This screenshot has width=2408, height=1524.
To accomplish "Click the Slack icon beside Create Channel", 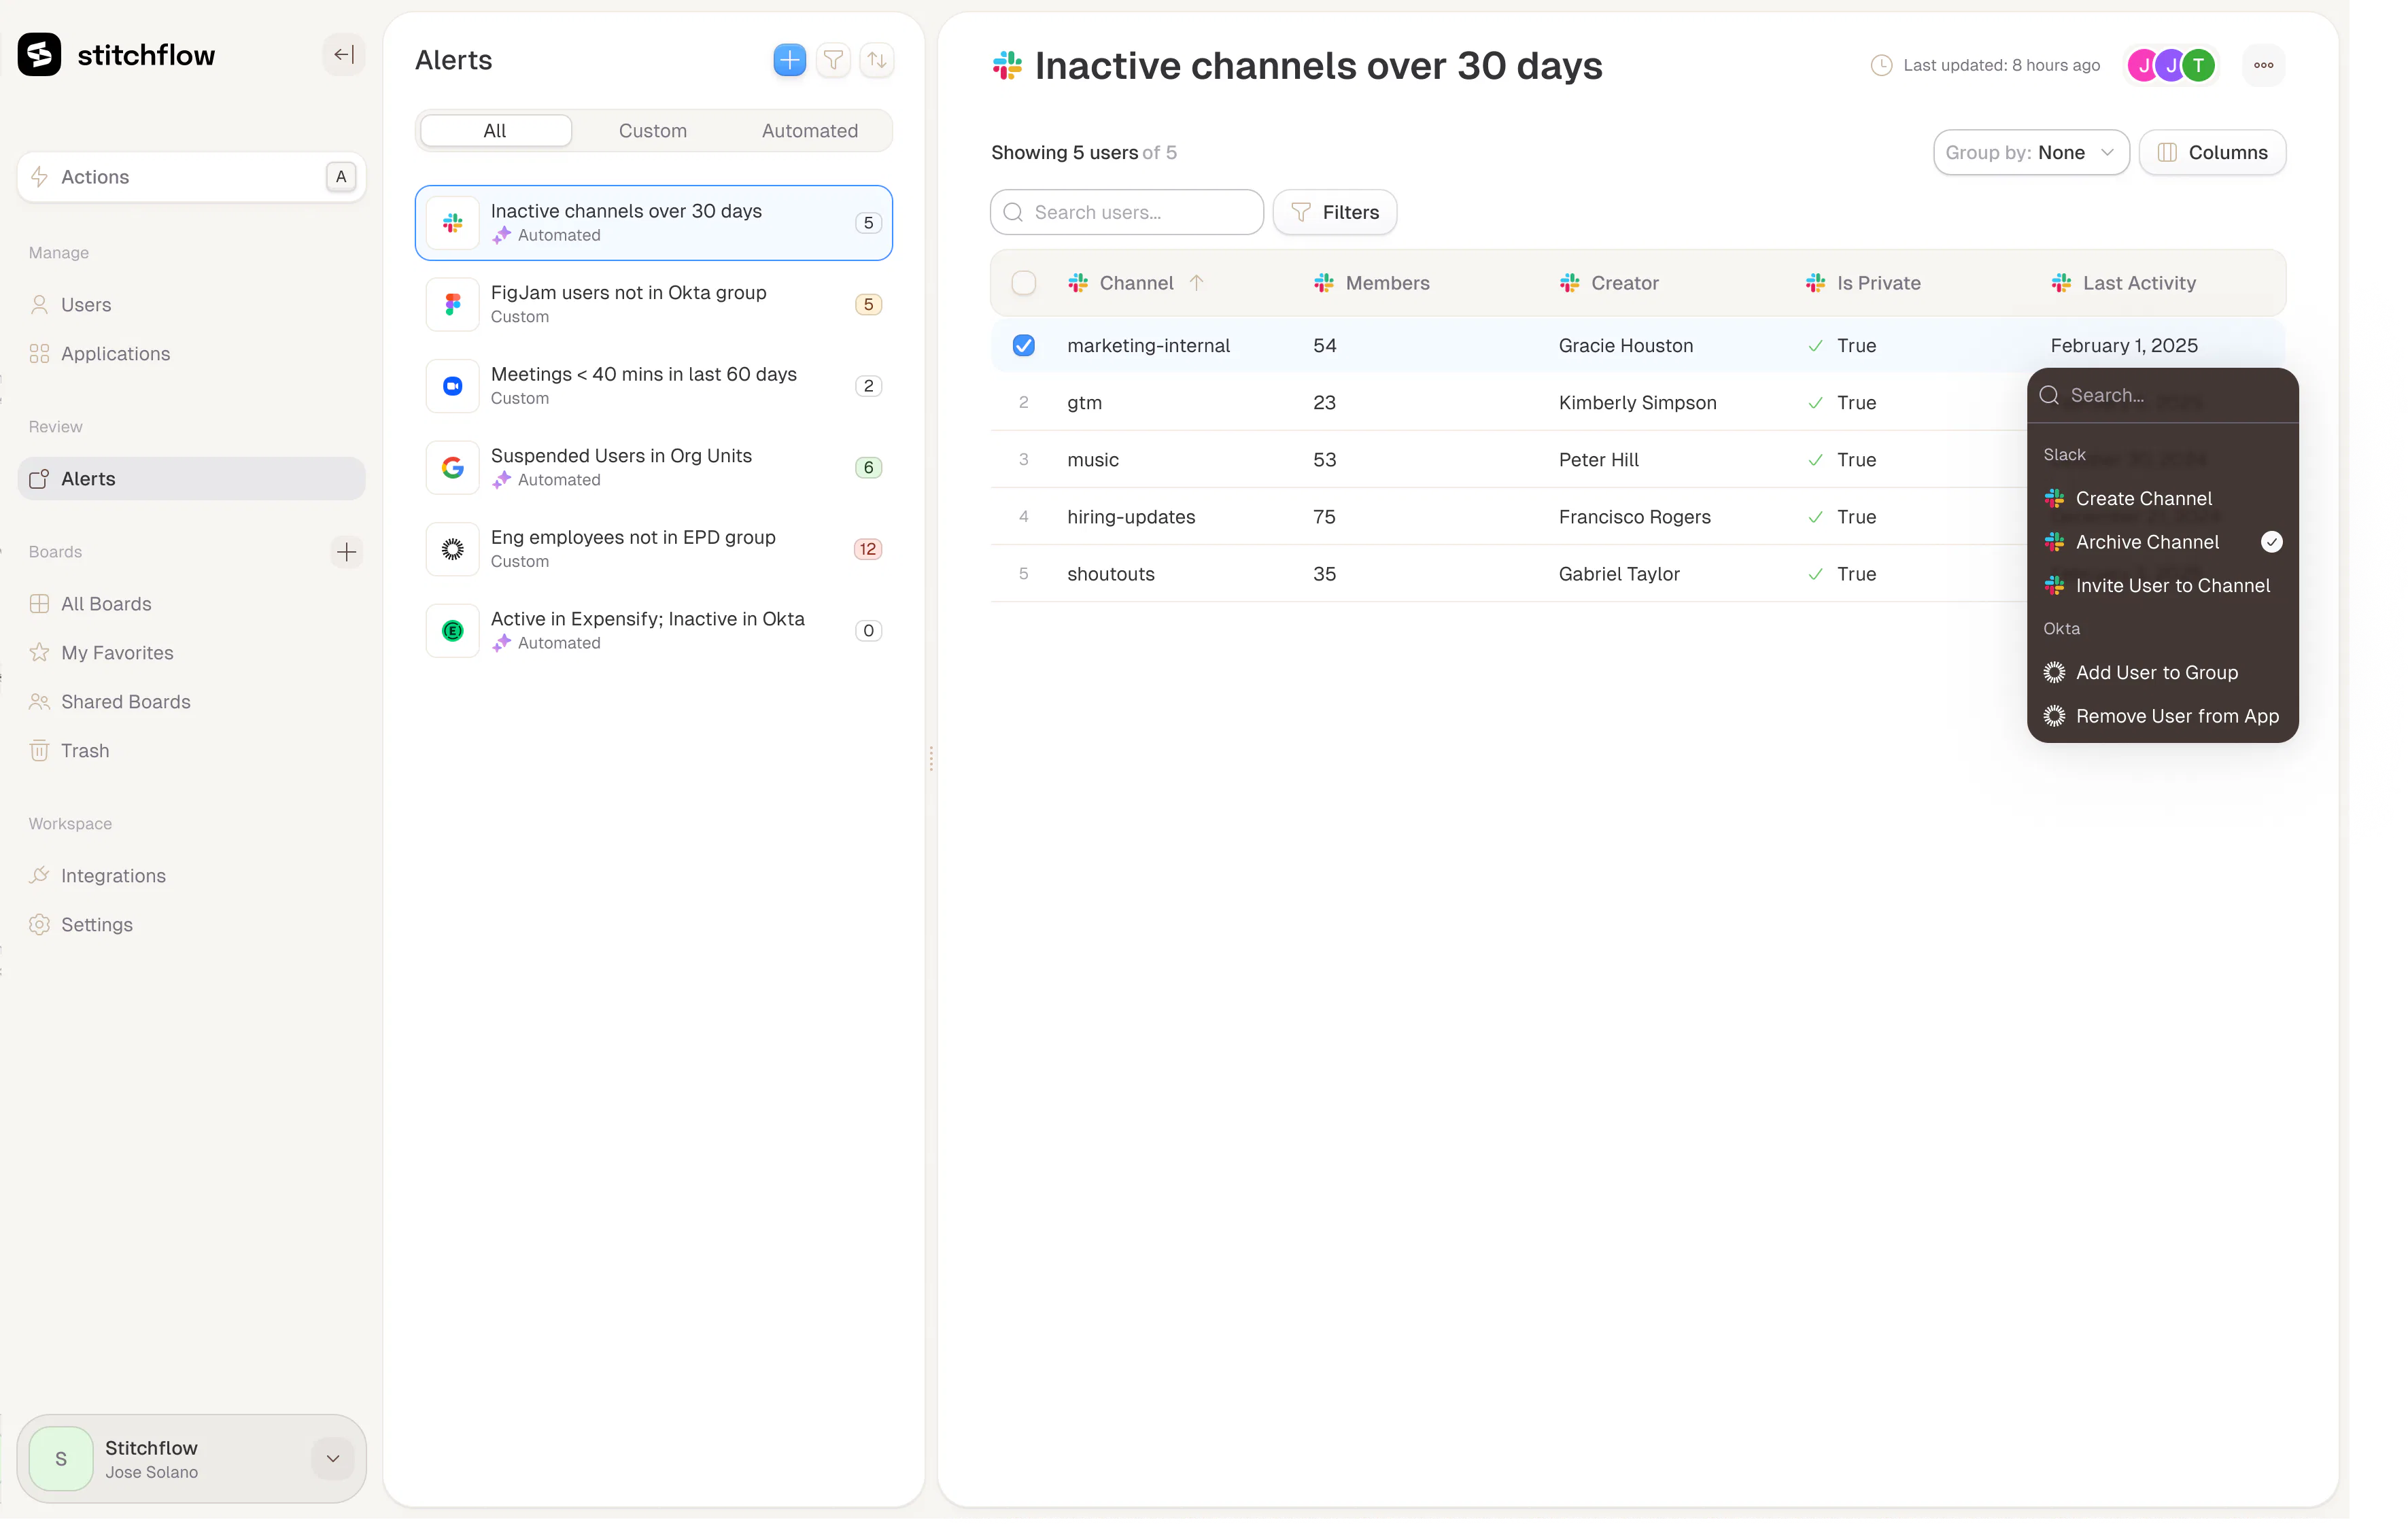I will pyautogui.click(x=2055, y=499).
